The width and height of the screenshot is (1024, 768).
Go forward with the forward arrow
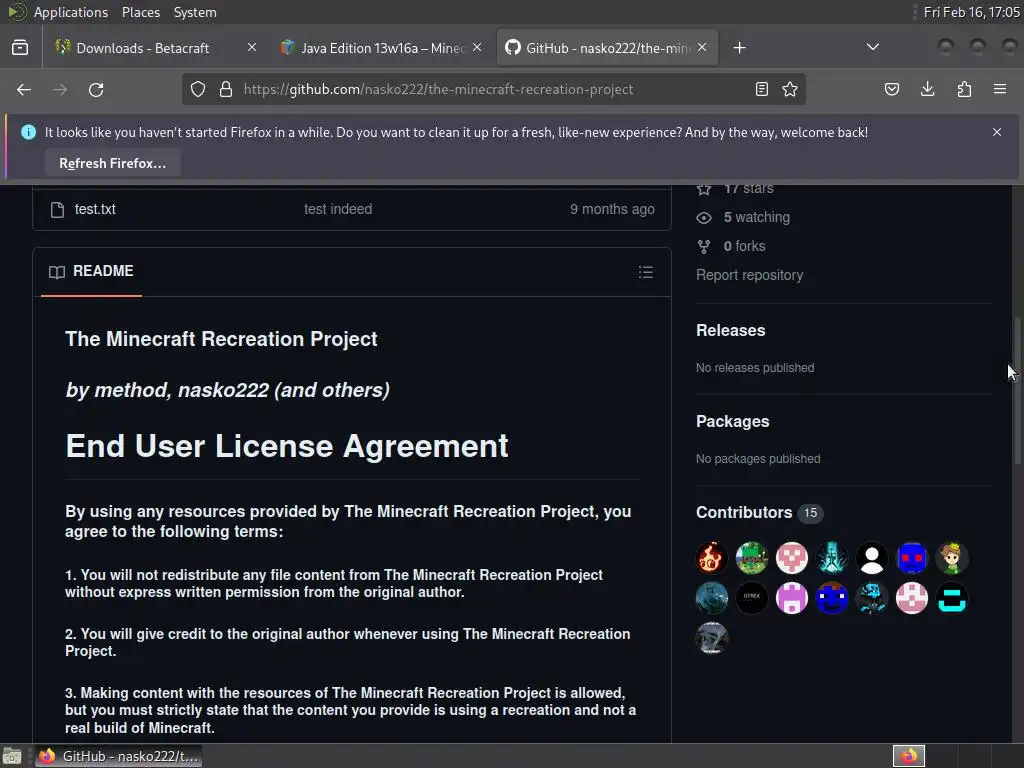tap(60, 89)
